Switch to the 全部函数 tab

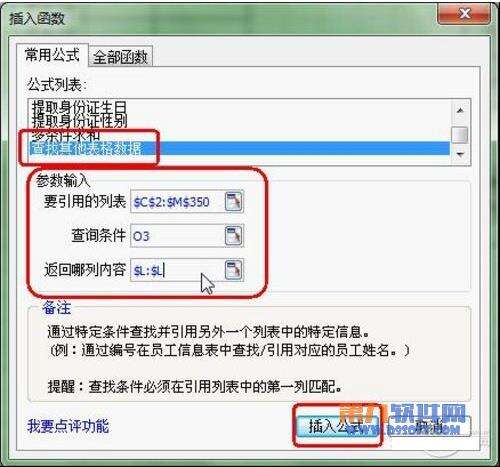120,57
